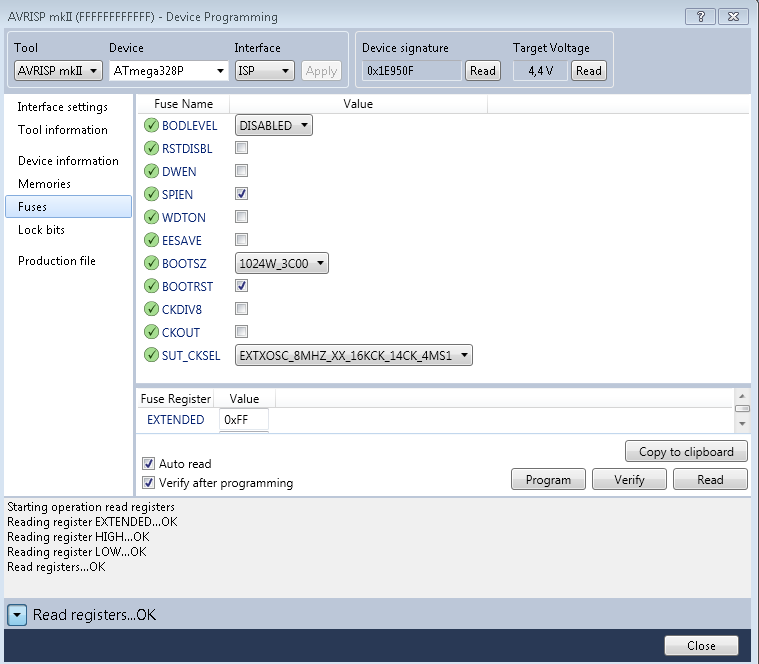759x664 pixels.
Task: Read the target voltage
Action: (x=589, y=71)
